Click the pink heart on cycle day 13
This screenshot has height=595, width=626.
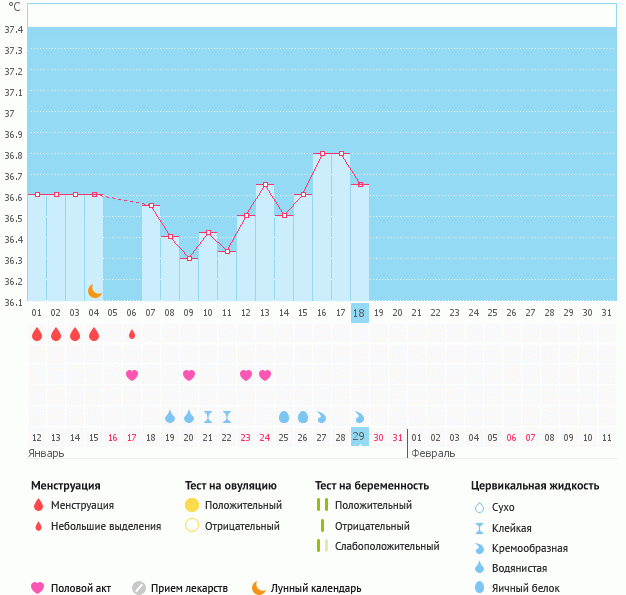(x=265, y=375)
